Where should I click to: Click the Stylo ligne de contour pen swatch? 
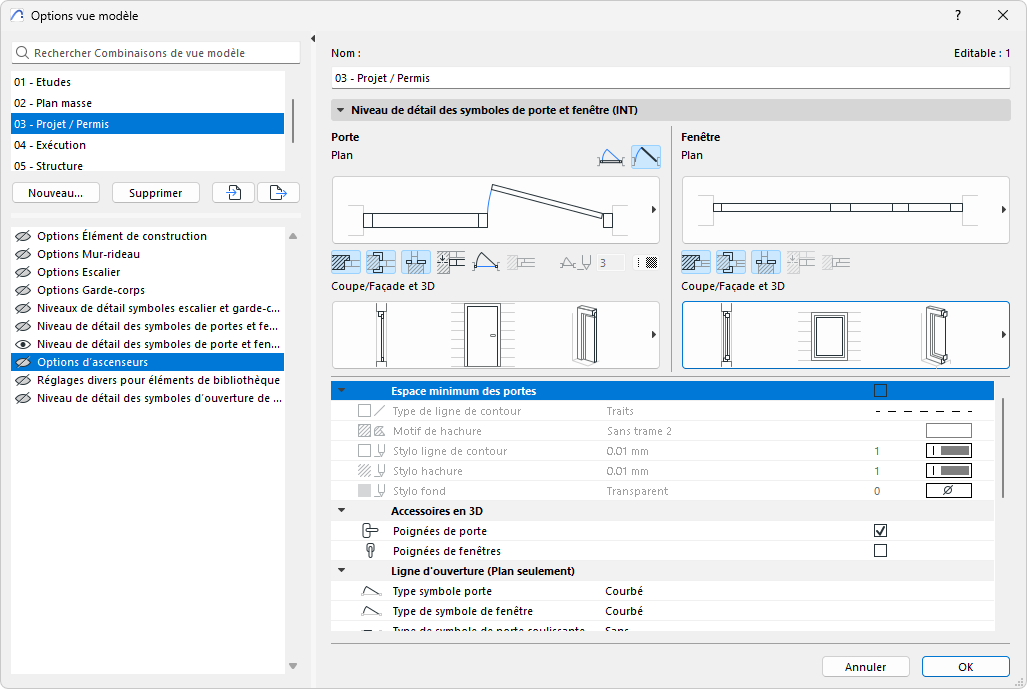tap(948, 451)
